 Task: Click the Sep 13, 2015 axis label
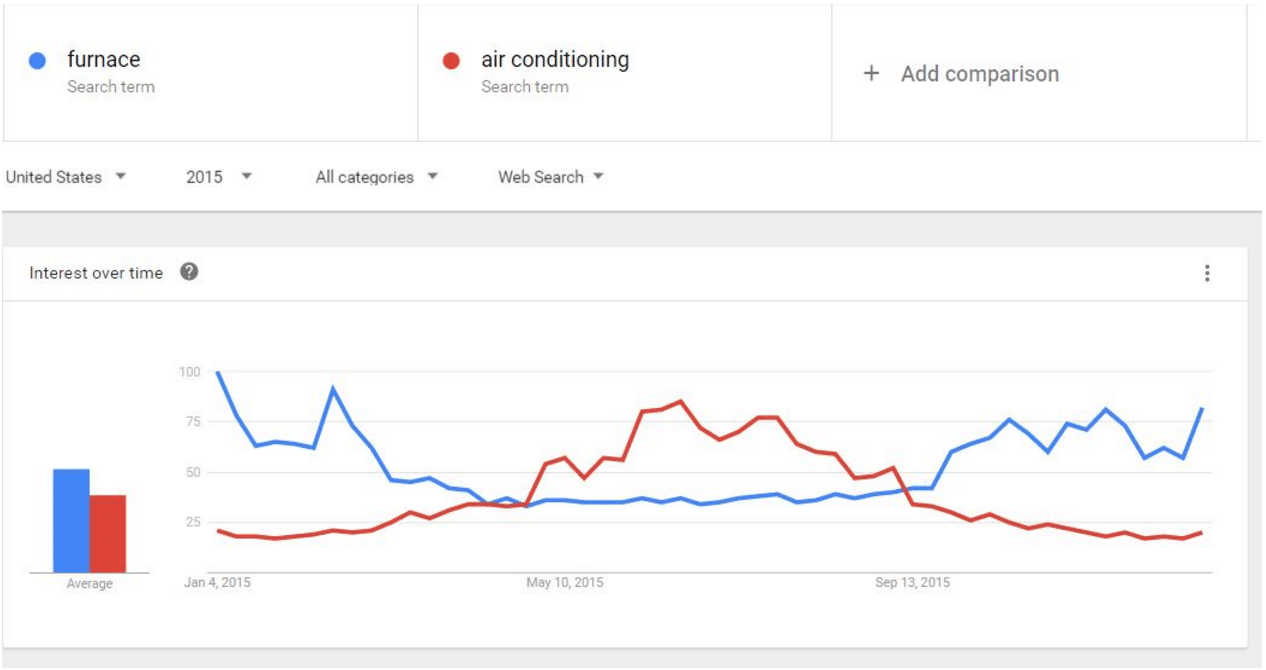(x=912, y=582)
